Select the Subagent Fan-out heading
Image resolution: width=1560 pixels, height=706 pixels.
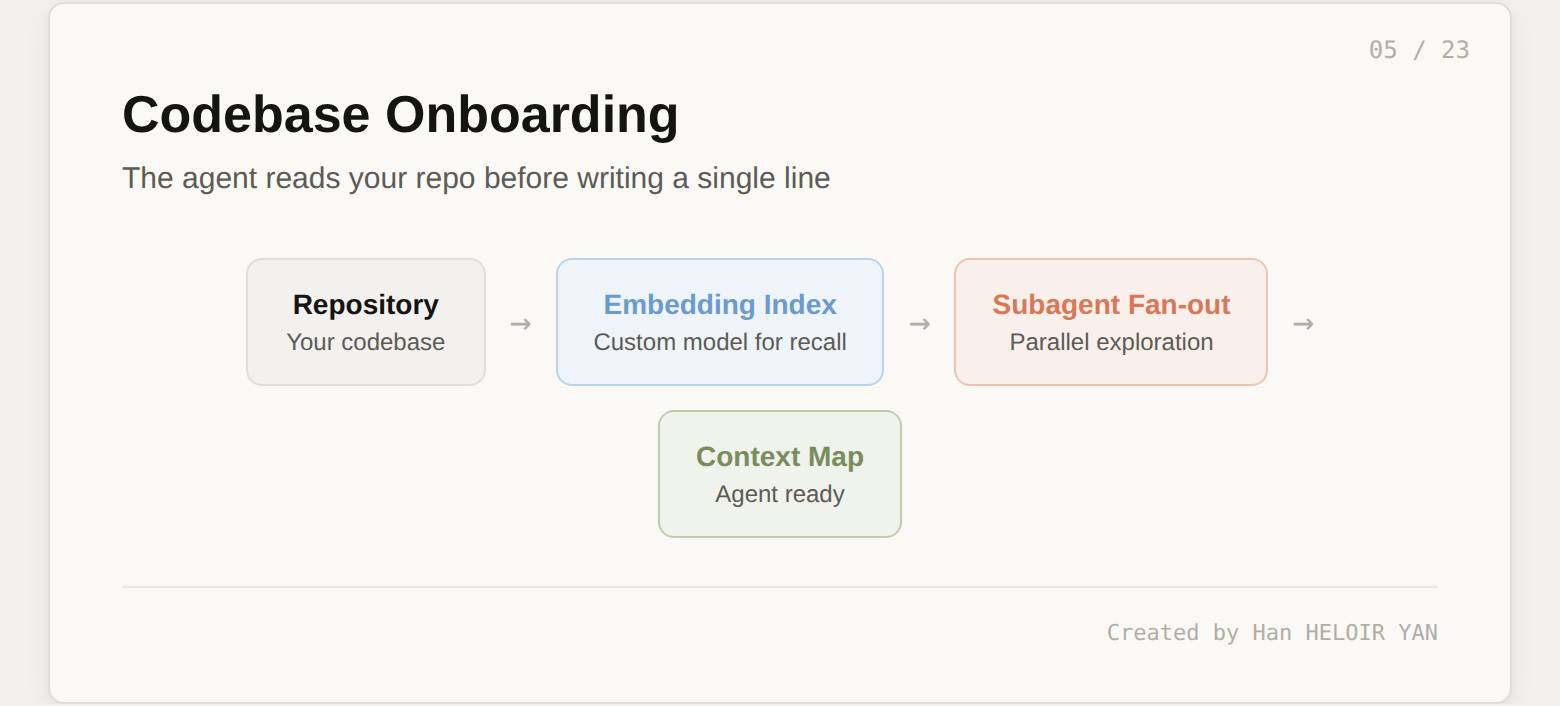(x=1111, y=304)
